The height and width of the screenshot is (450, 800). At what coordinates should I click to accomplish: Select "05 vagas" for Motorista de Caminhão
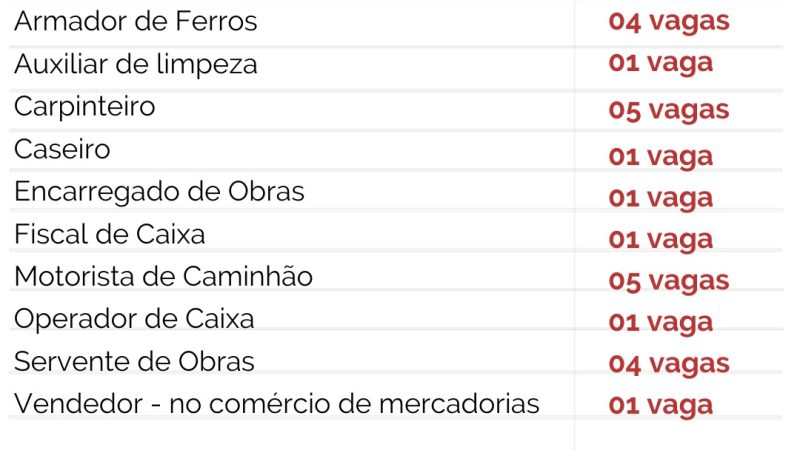point(668,281)
